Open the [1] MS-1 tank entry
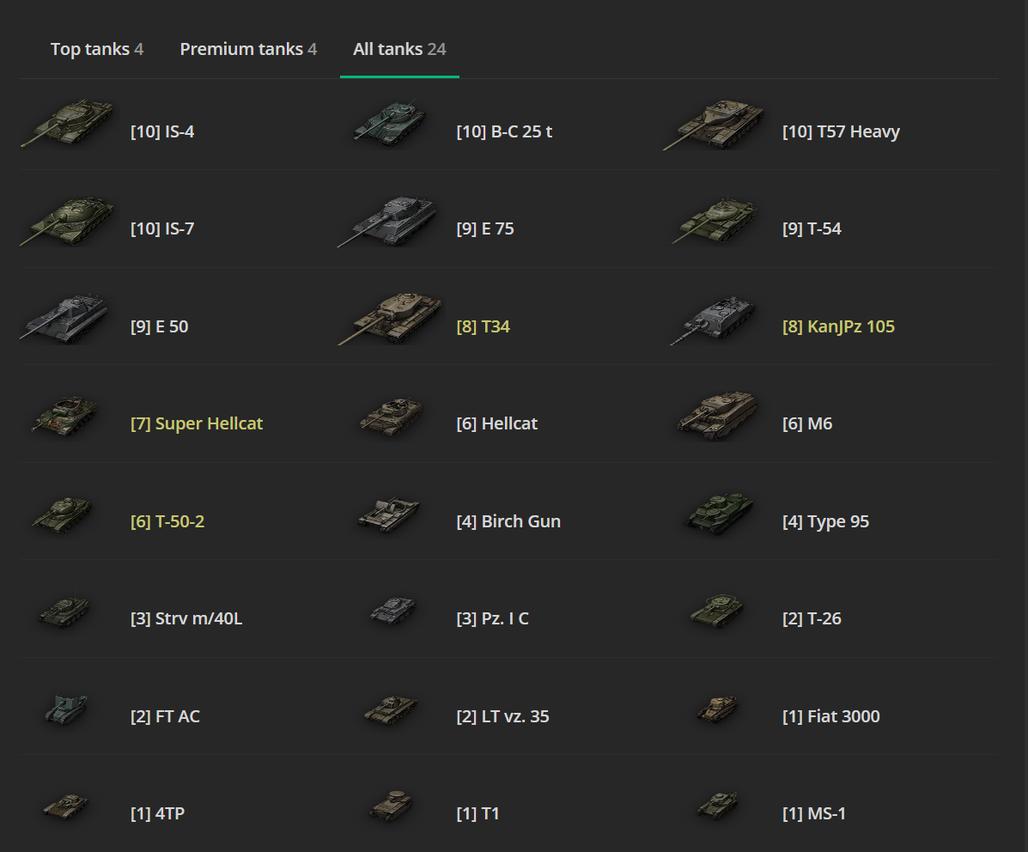The image size is (1028, 852). pyautogui.click(x=813, y=814)
